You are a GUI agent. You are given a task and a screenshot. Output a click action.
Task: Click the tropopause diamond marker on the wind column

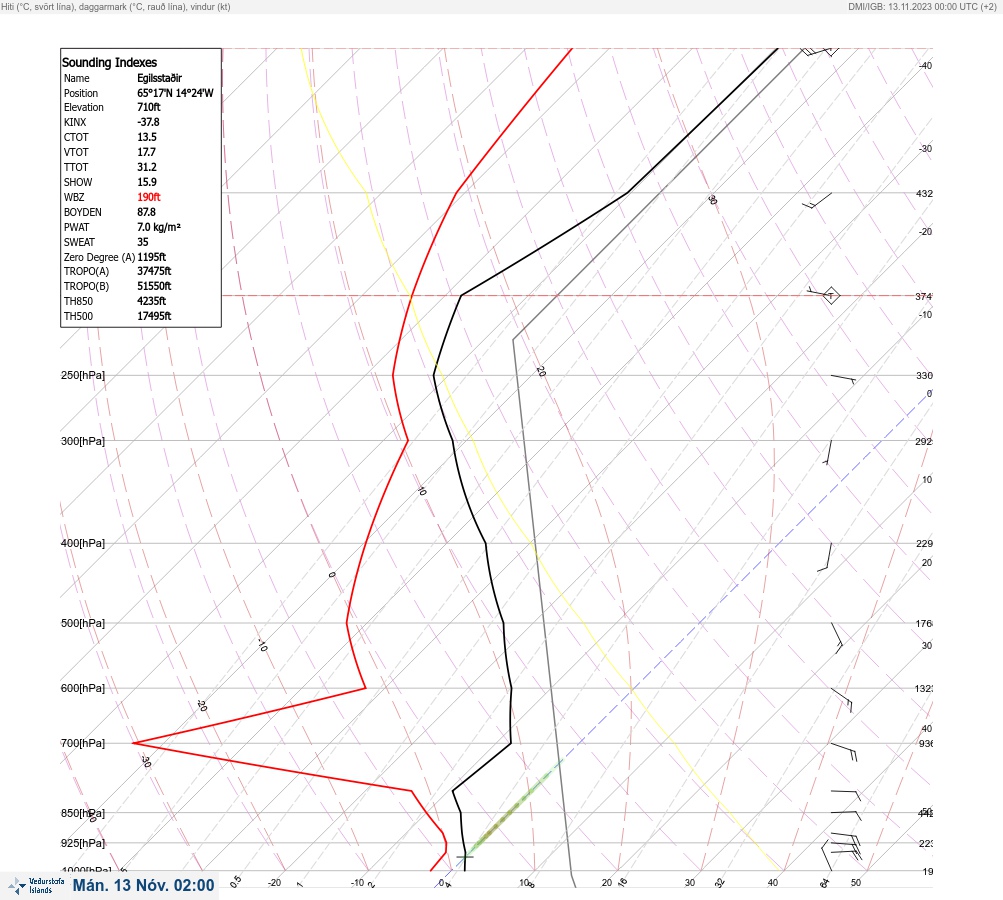click(830, 296)
